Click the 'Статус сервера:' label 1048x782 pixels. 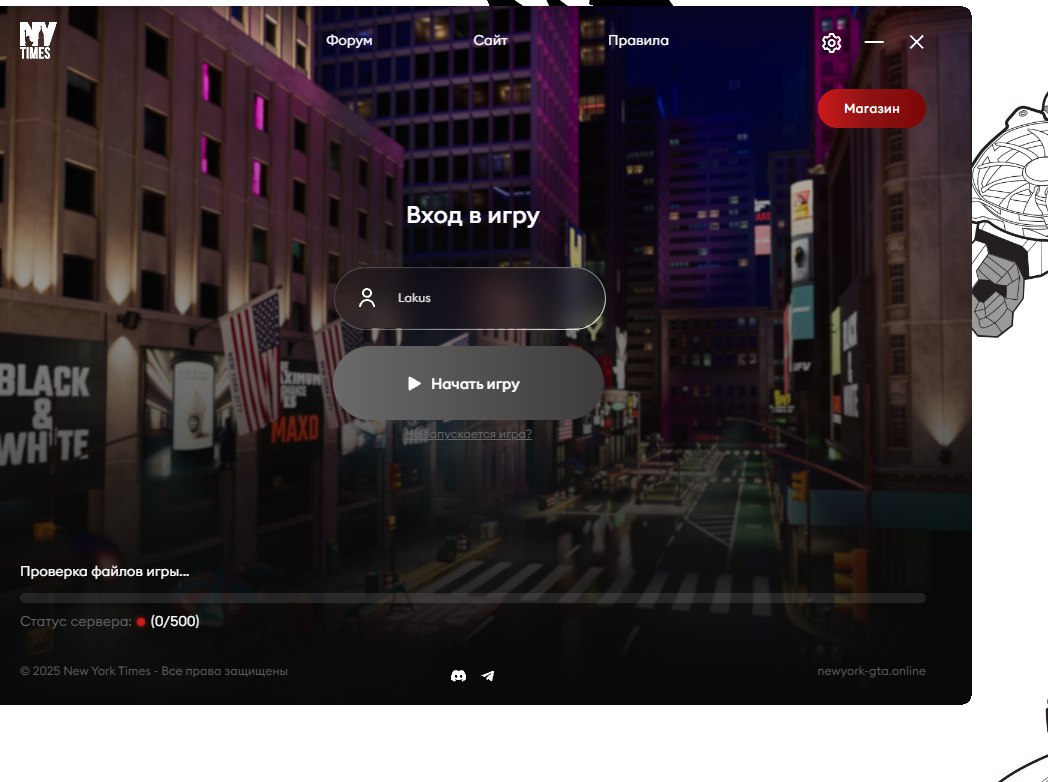[x=76, y=622]
